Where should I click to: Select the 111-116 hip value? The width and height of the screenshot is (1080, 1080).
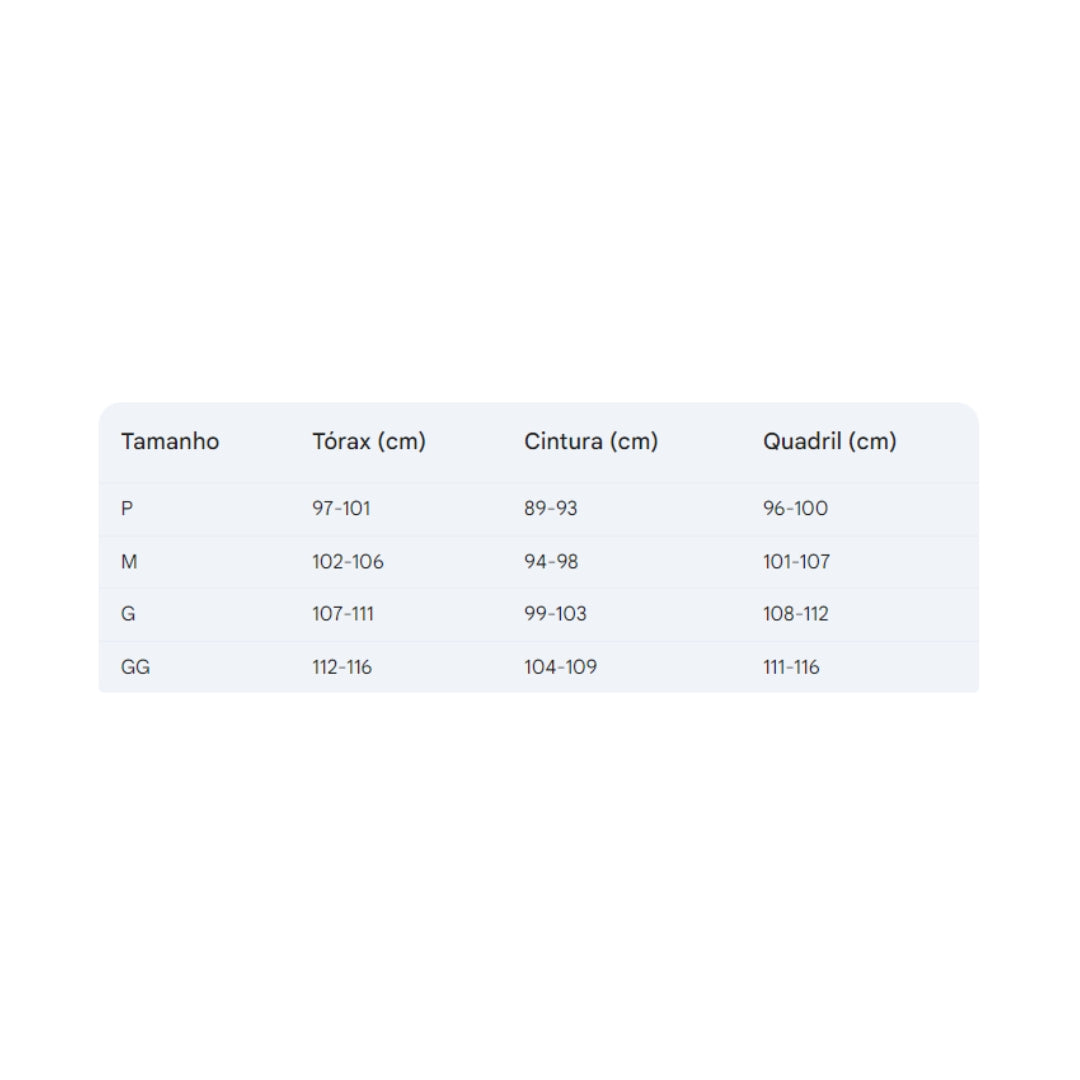click(x=791, y=667)
